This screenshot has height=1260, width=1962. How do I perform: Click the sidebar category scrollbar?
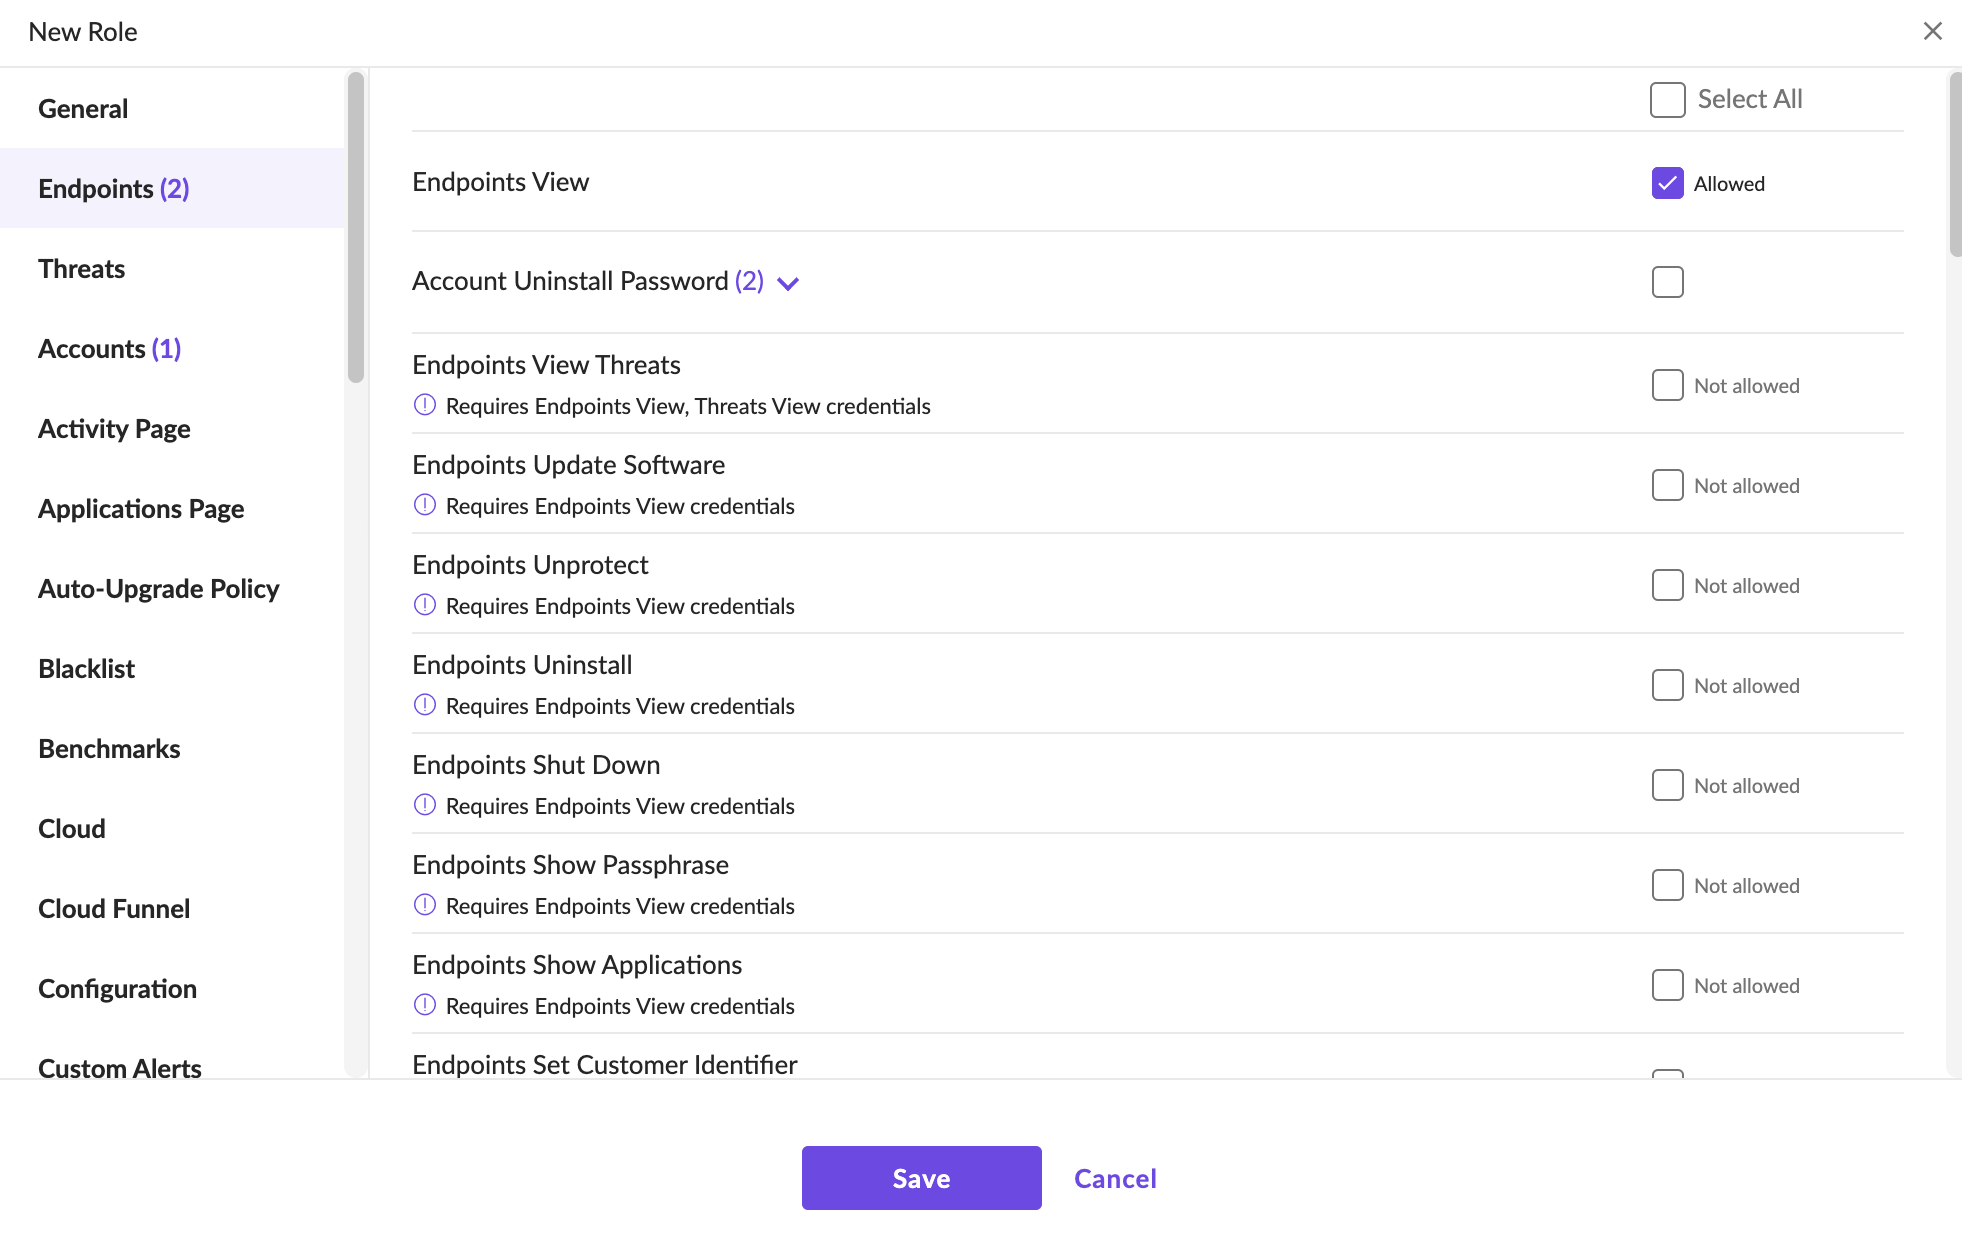[x=356, y=227]
